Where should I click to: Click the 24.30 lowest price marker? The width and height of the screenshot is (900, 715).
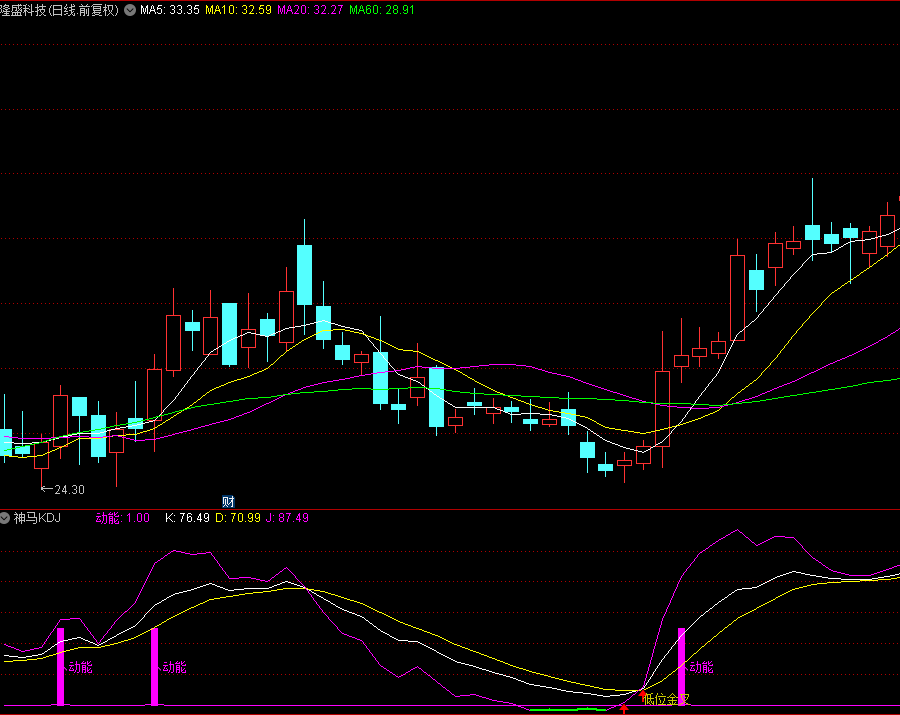point(62,489)
